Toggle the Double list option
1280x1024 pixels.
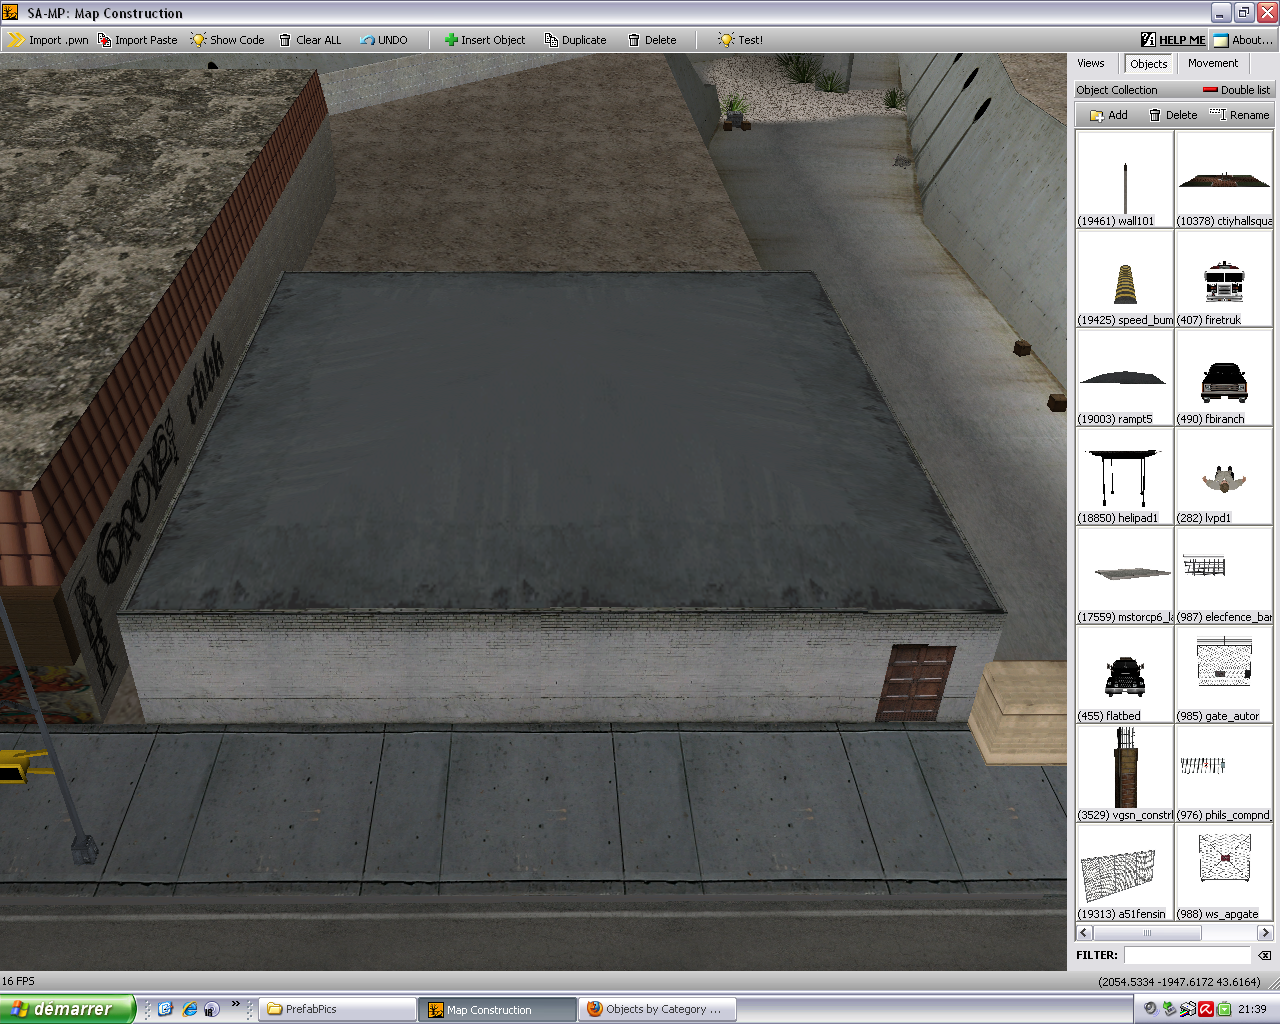click(x=1236, y=90)
